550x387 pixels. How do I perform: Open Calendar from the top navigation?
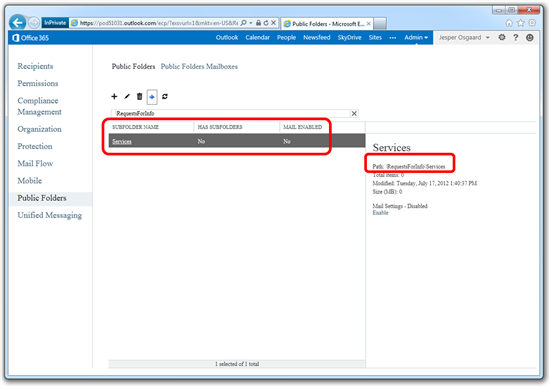pos(257,38)
